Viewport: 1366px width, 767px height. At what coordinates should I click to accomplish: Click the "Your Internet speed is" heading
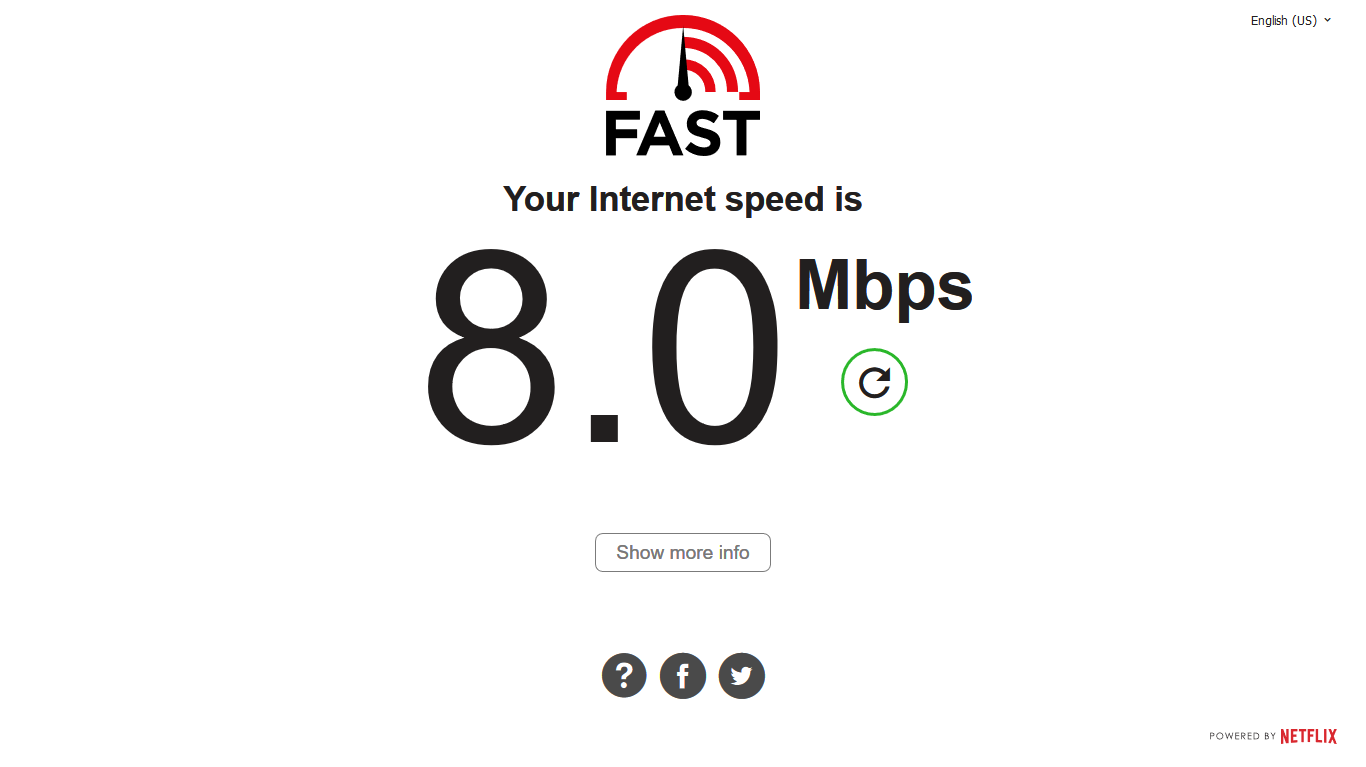coord(683,199)
